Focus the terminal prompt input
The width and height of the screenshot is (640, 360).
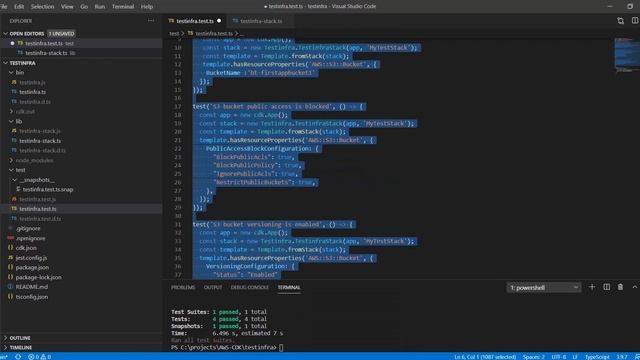click(281, 347)
